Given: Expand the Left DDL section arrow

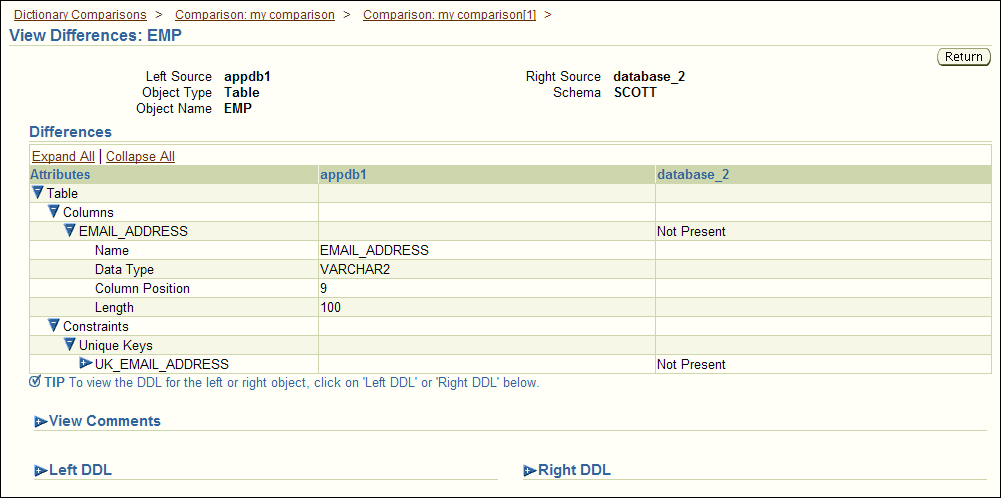Looking at the screenshot, I should point(41,471).
